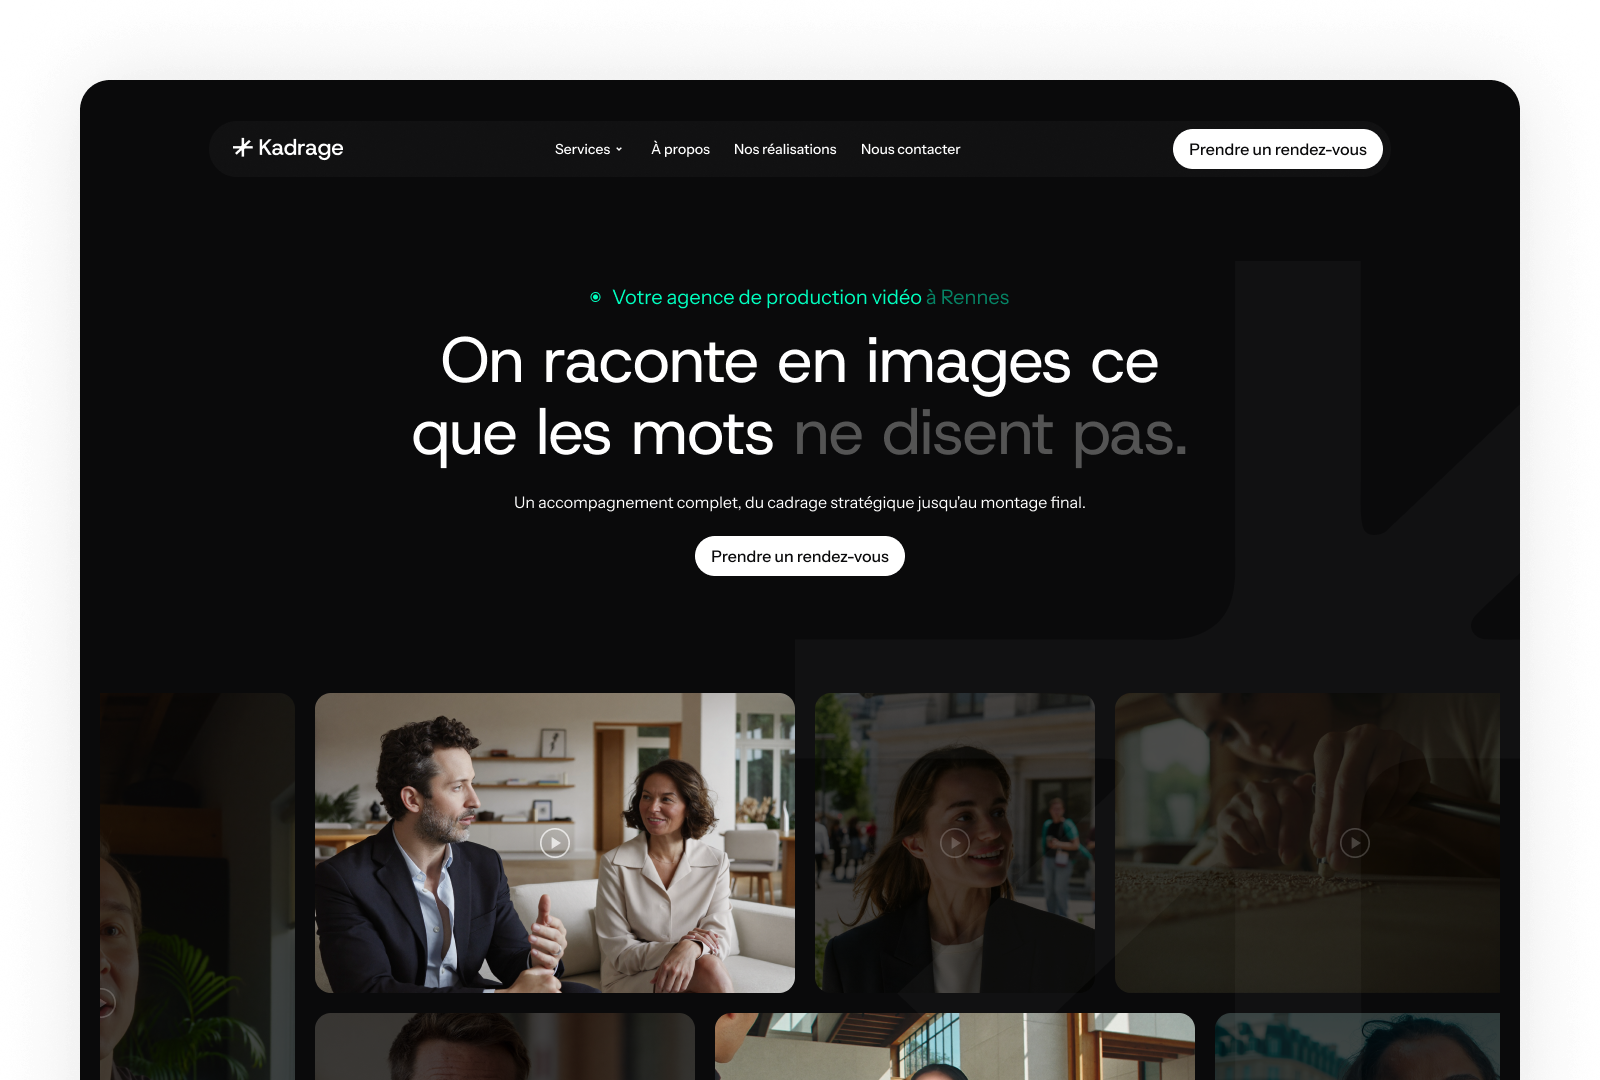Select the tagline "Votre agence de production vidéo à Rennes"

[x=810, y=297]
